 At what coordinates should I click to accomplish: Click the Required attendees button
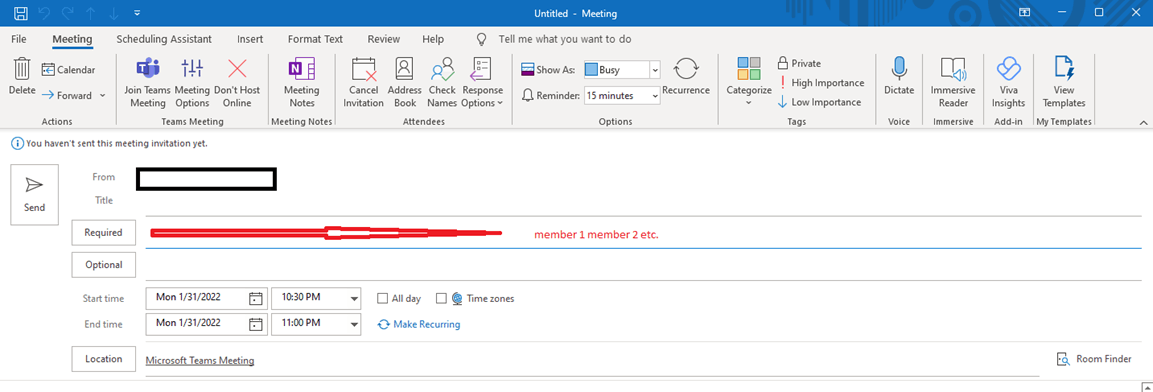coord(104,232)
